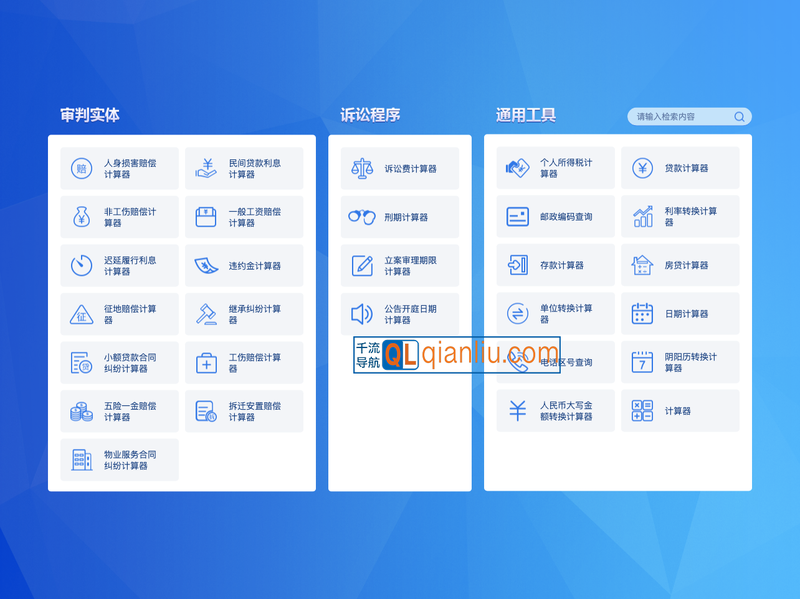Select the 个人所得税计算器 tax icon
Screen dimensions: 800x599
coord(516,167)
